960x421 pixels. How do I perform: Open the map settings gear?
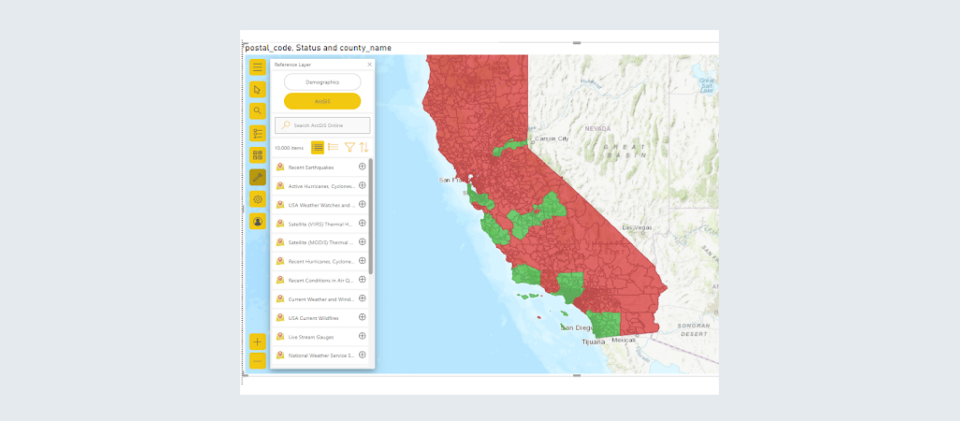coord(258,199)
